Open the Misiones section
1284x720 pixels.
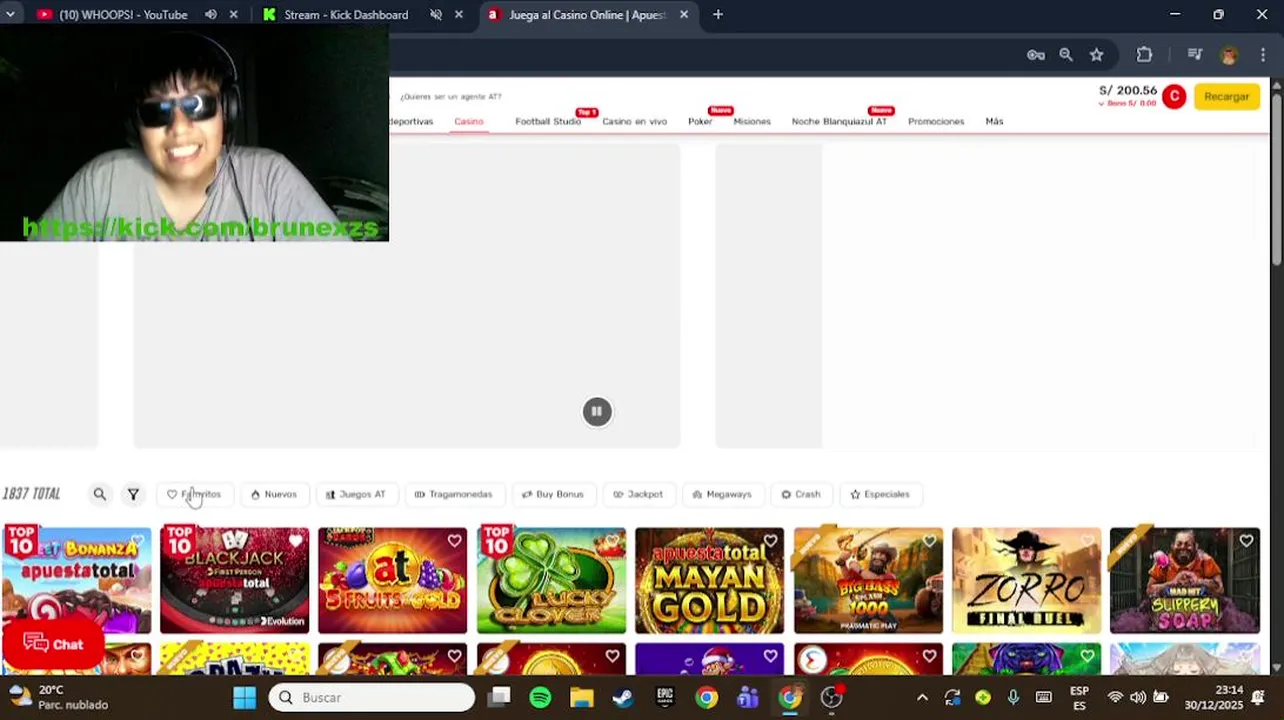click(x=752, y=121)
